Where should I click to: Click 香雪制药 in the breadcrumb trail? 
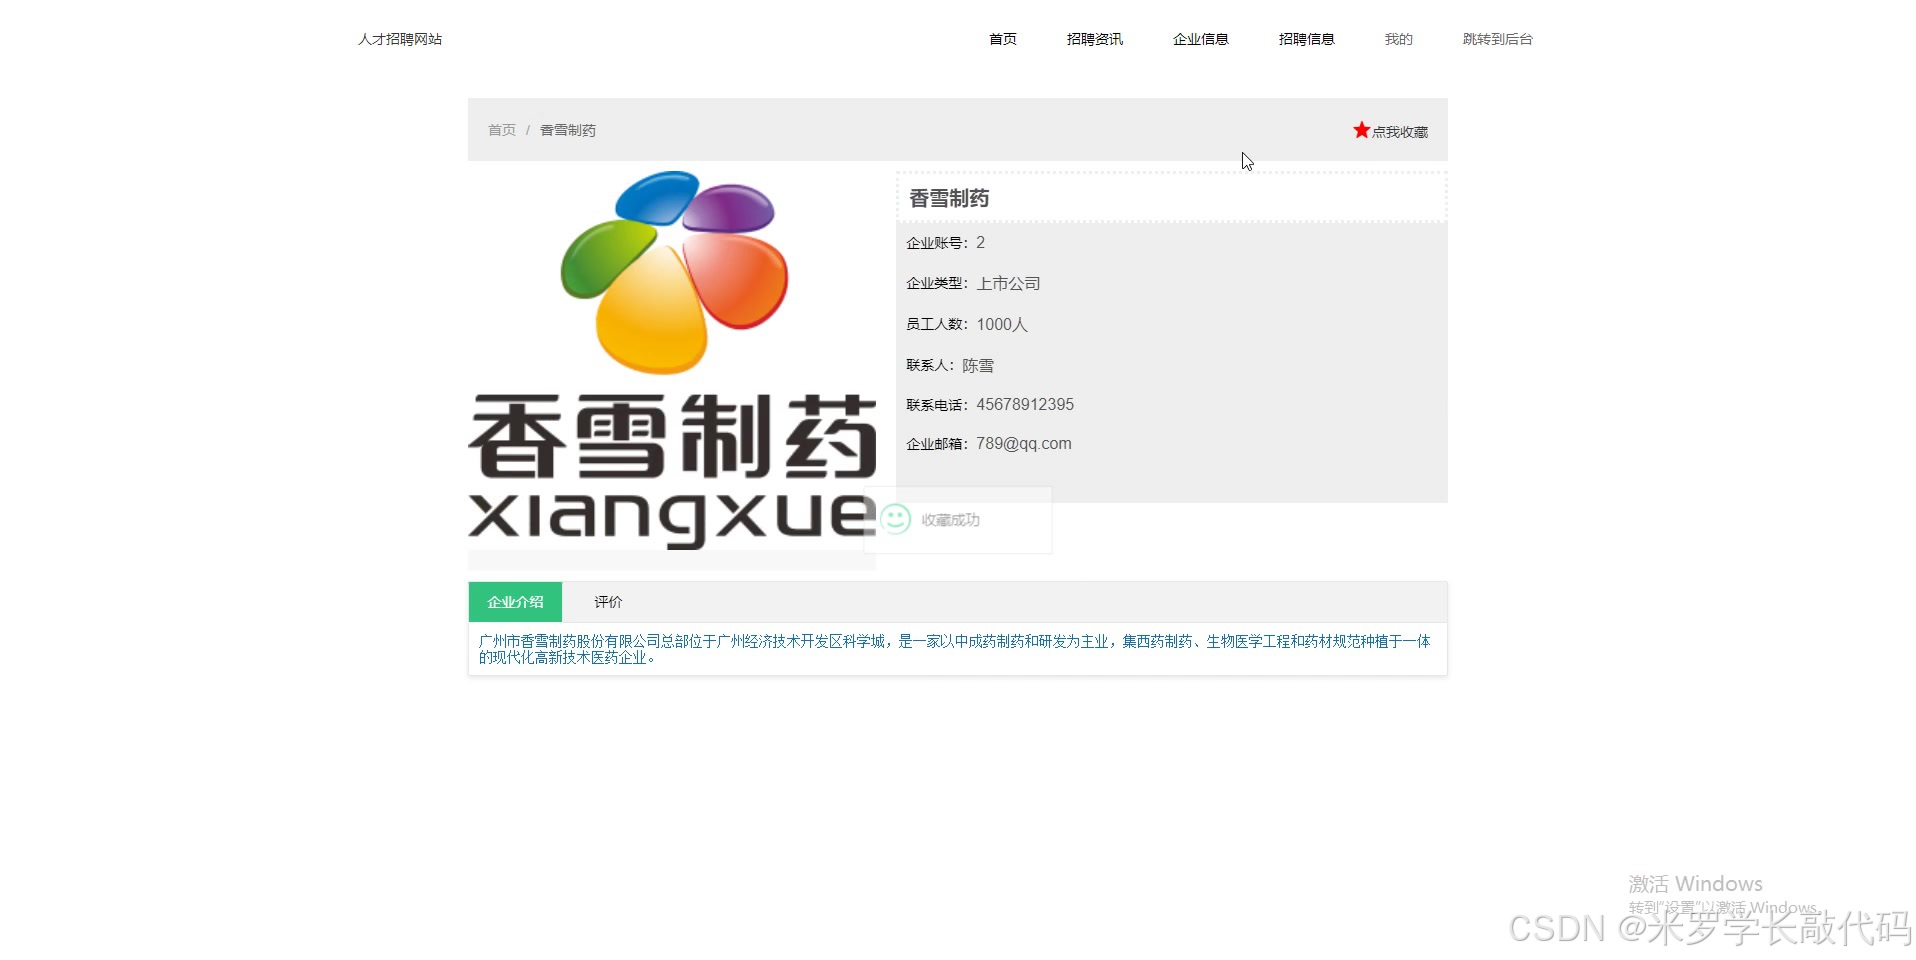(566, 129)
